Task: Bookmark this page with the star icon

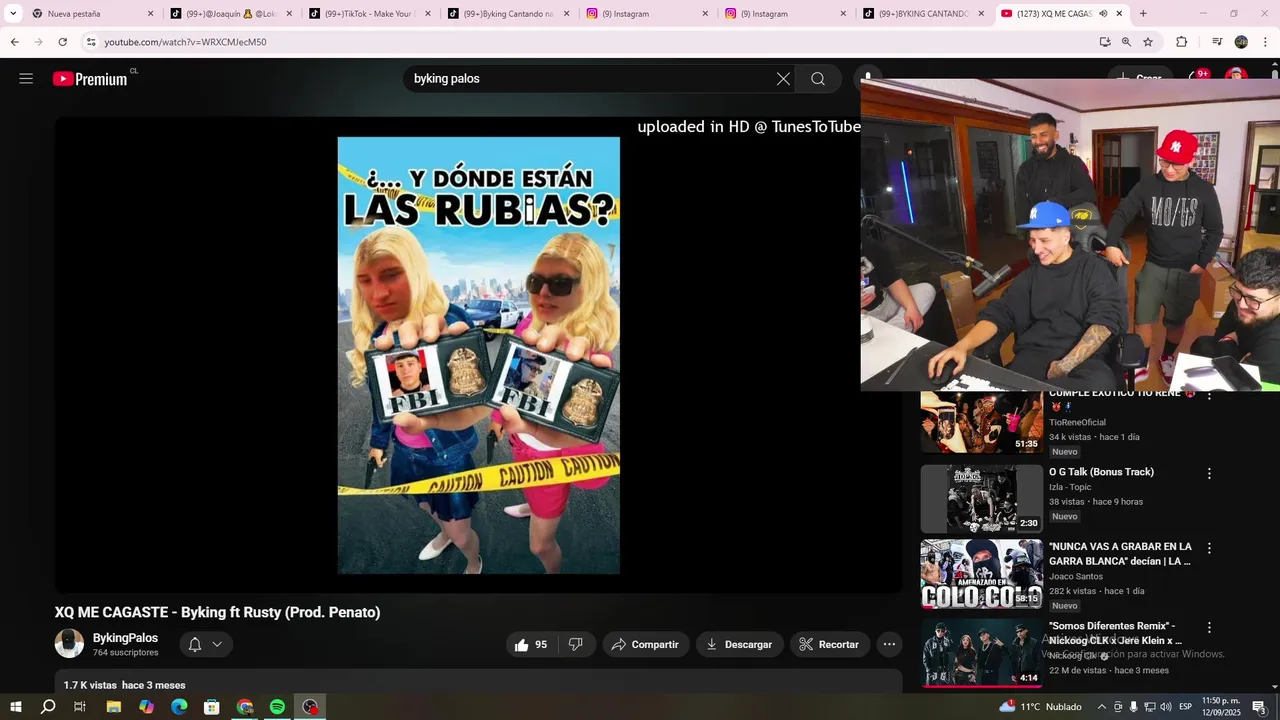Action: [x=1148, y=42]
